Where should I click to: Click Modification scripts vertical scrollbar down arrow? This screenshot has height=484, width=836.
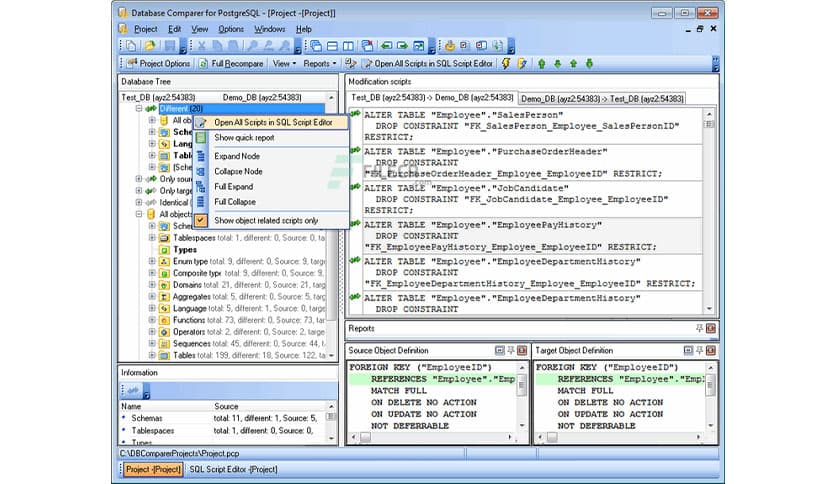click(x=709, y=309)
